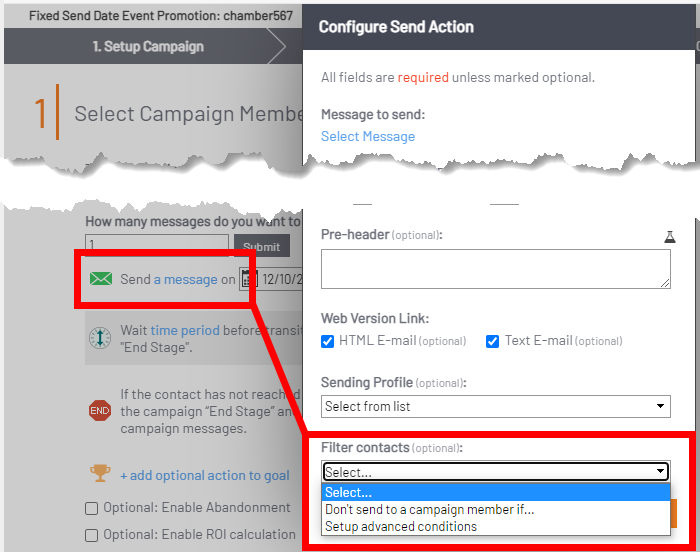This screenshot has height=552, width=700.
Task: Open the "add optional action to goal" link
Action: coord(205,475)
